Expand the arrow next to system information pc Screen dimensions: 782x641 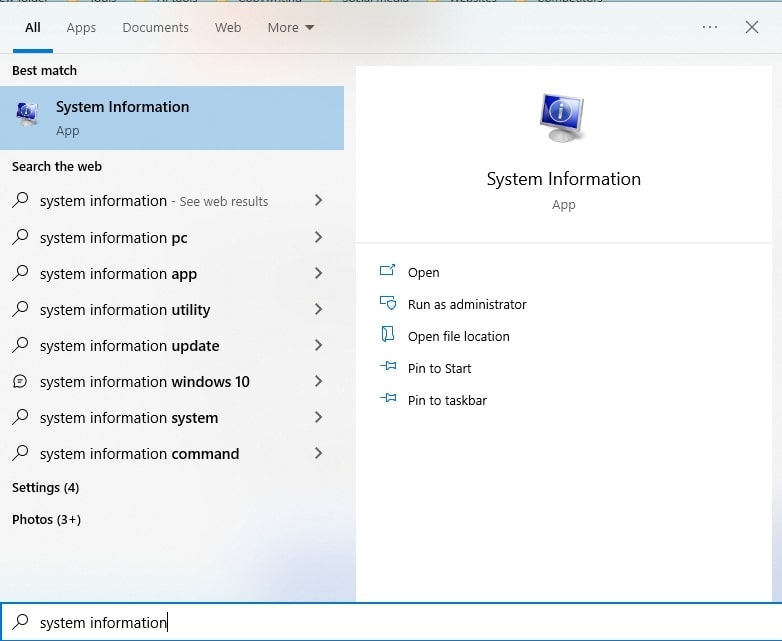(318, 237)
